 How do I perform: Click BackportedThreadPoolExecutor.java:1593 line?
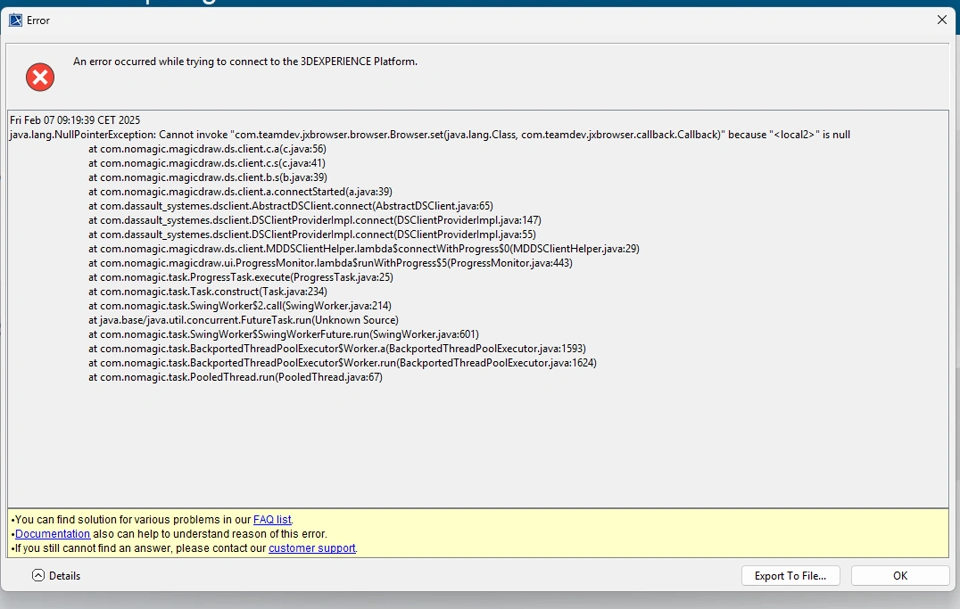coord(337,349)
